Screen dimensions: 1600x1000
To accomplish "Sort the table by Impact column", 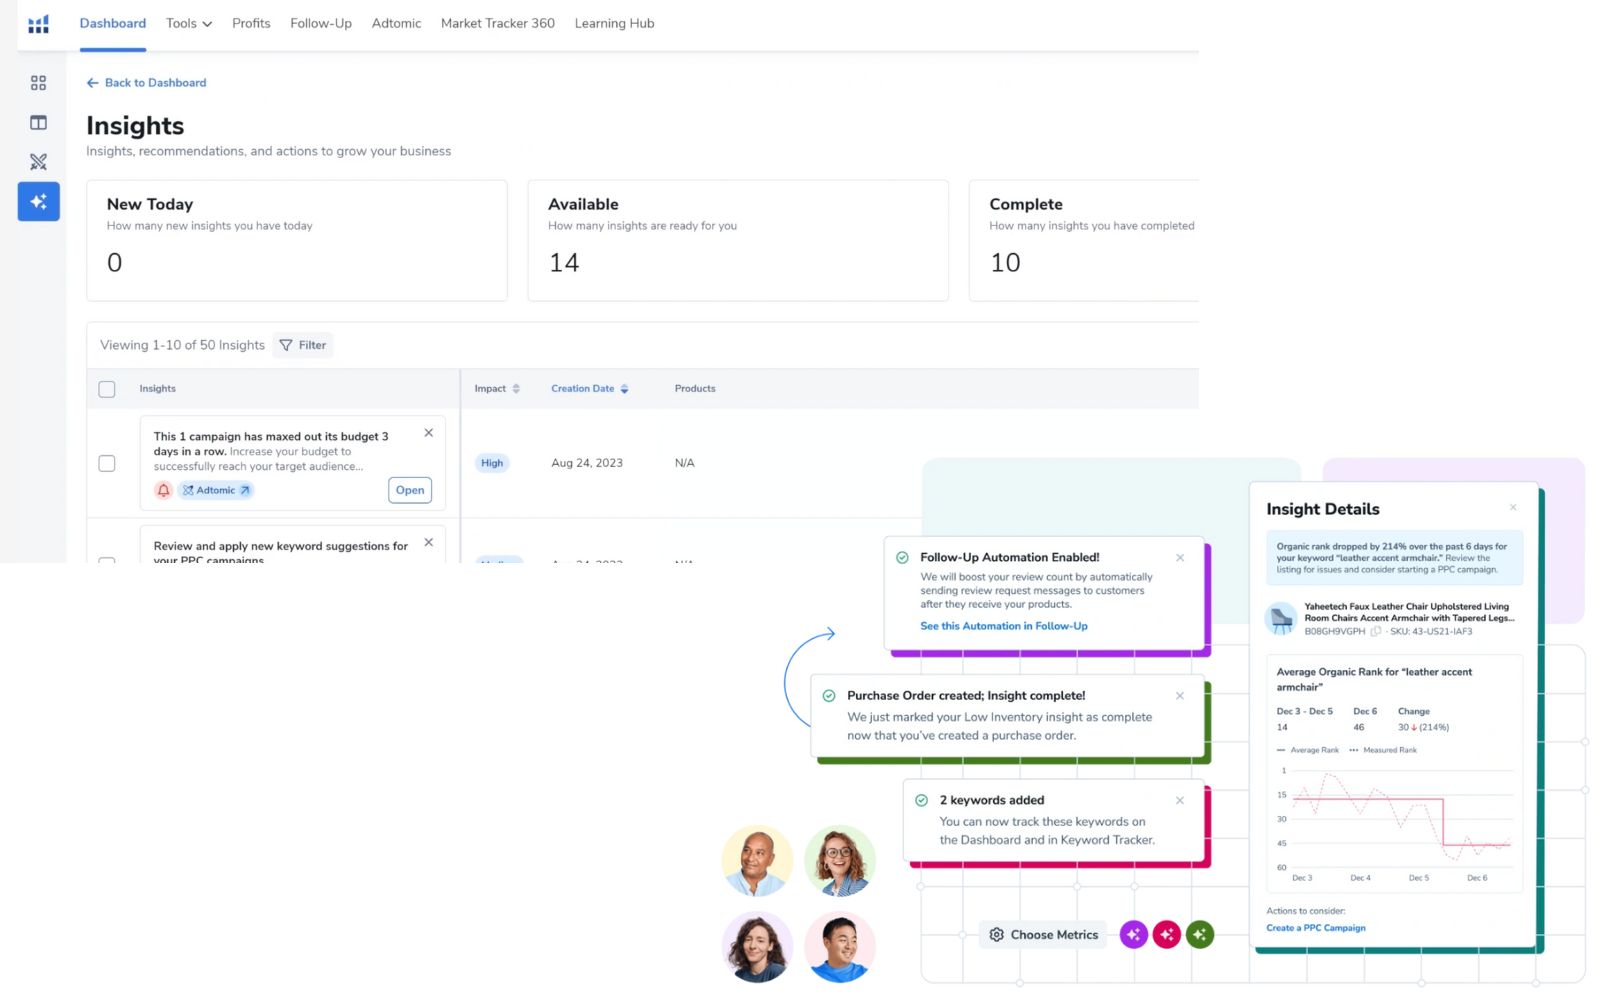I will pos(497,389).
